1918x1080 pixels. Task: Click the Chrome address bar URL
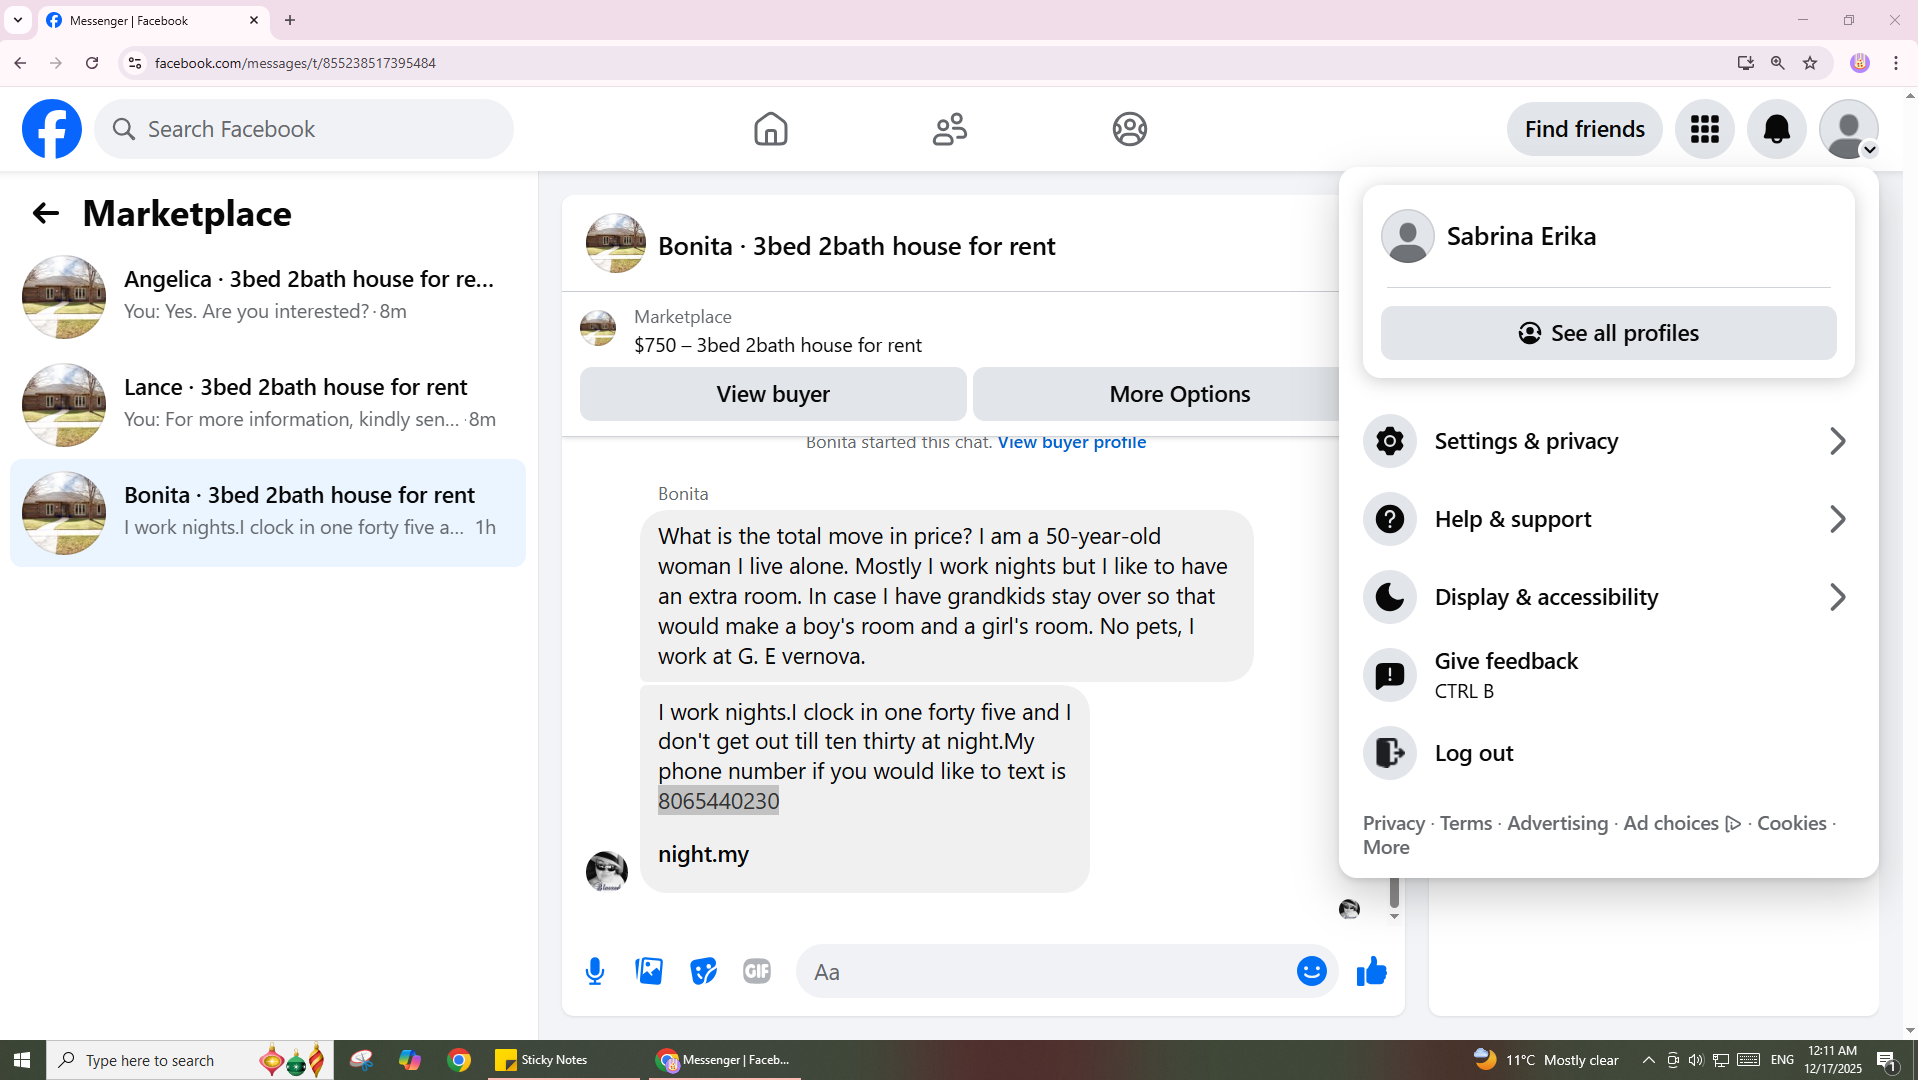(x=295, y=63)
